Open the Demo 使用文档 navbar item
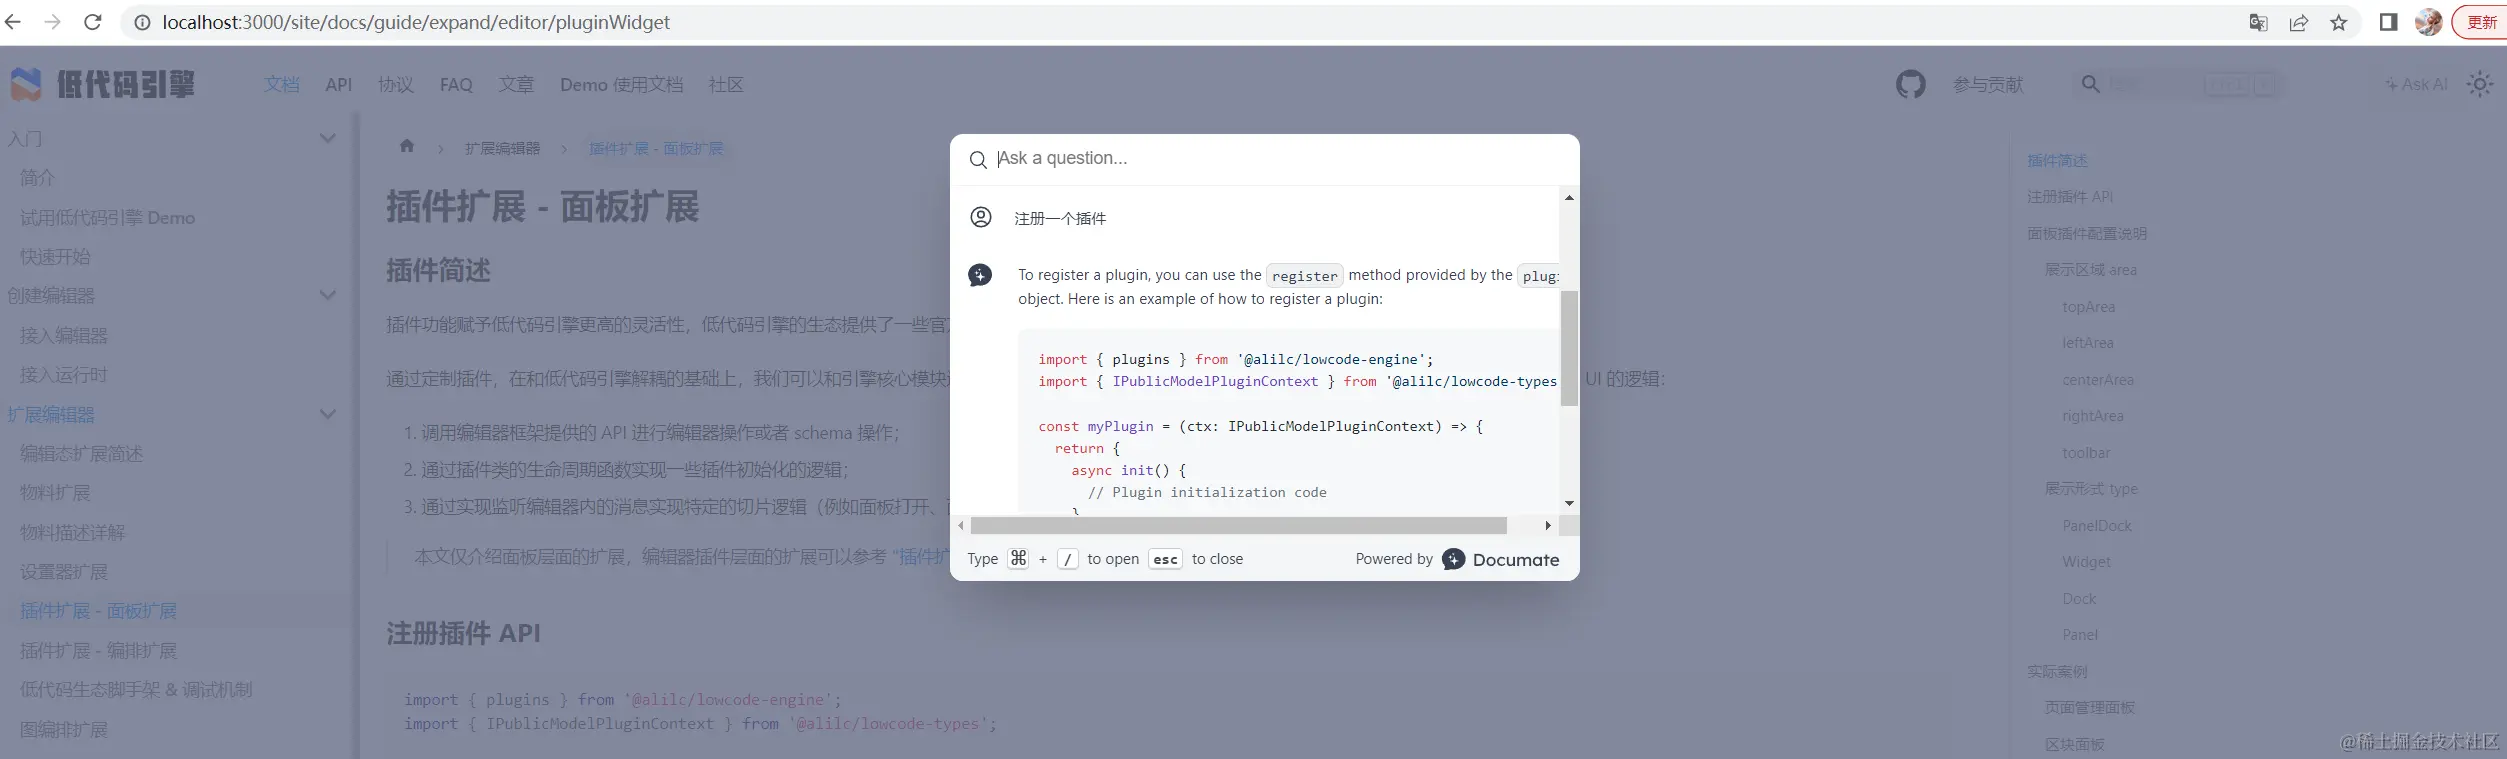The width and height of the screenshot is (2507, 759). pyautogui.click(x=622, y=85)
